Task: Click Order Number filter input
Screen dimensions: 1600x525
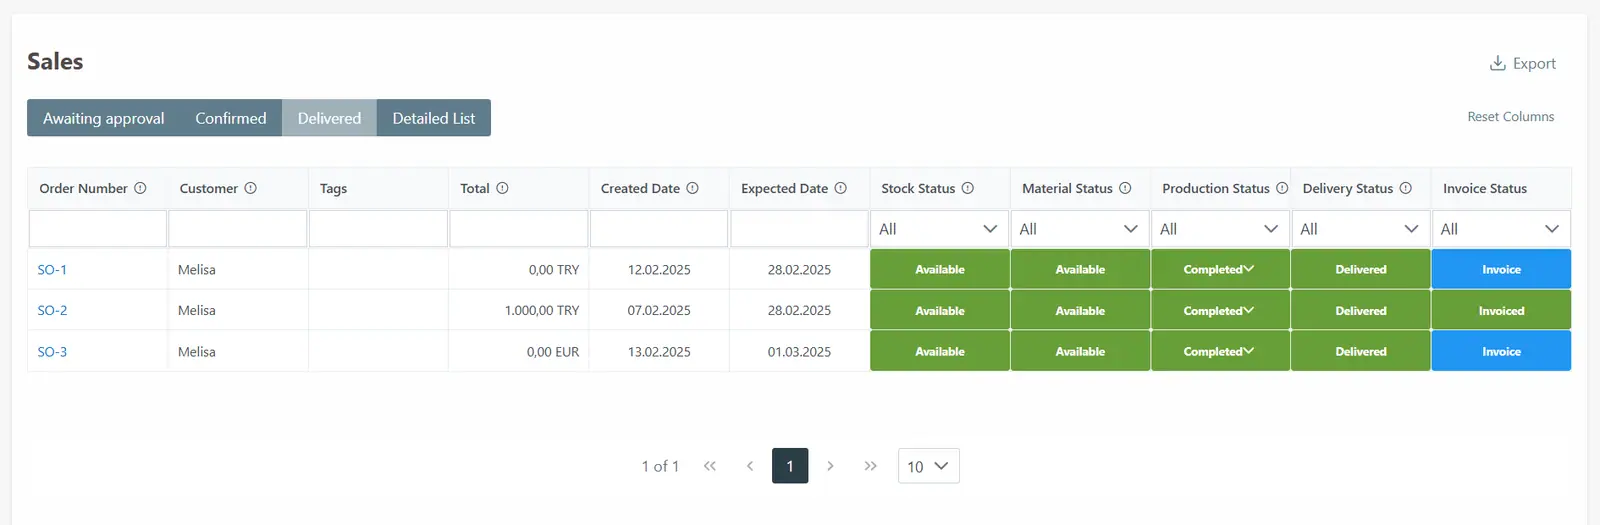Action: [98, 229]
